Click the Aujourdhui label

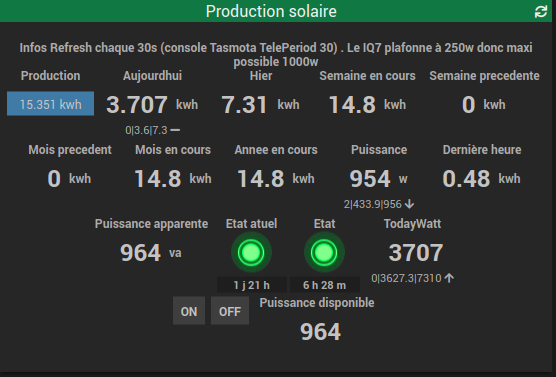coord(152,76)
